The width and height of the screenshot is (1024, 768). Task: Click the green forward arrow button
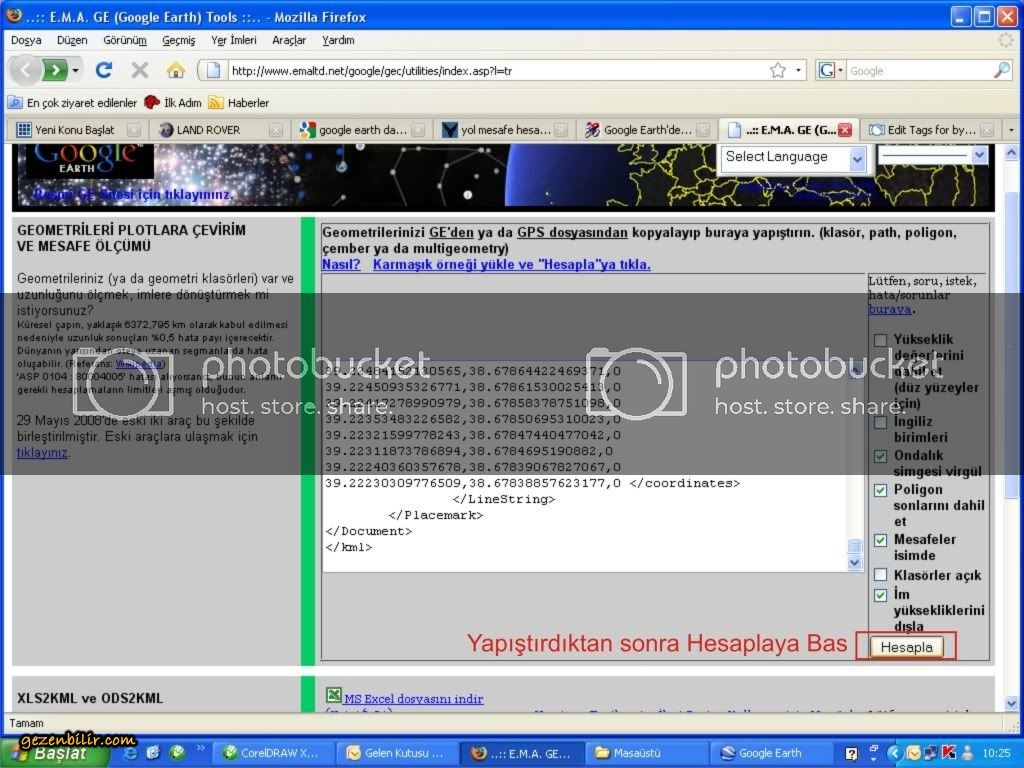56,71
